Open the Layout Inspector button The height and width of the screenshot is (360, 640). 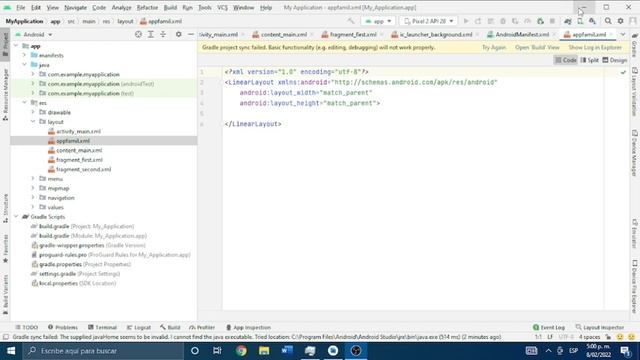(x=600, y=327)
